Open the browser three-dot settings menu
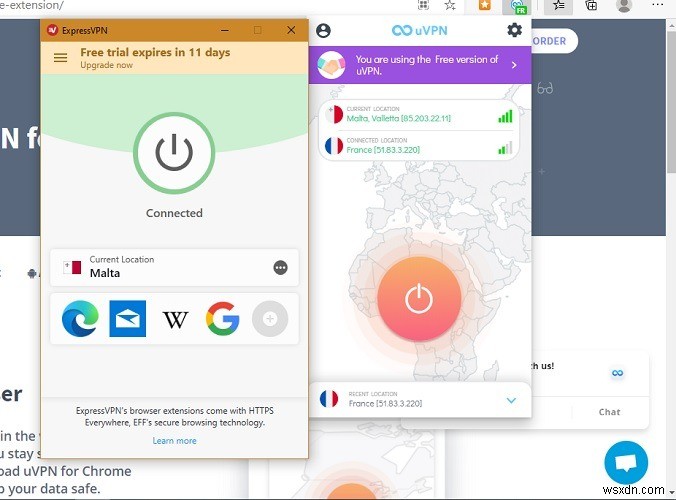The image size is (676, 500). (x=658, y=4)
